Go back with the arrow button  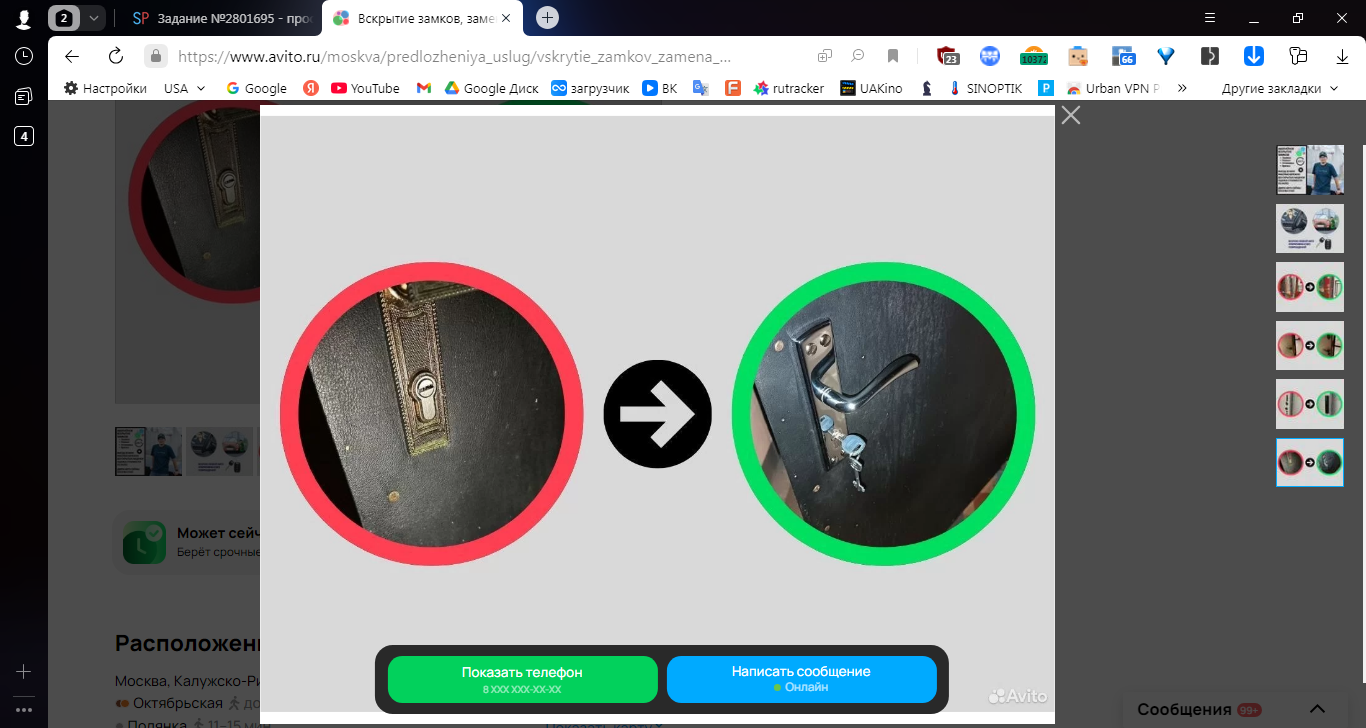(x=71, y=56)
